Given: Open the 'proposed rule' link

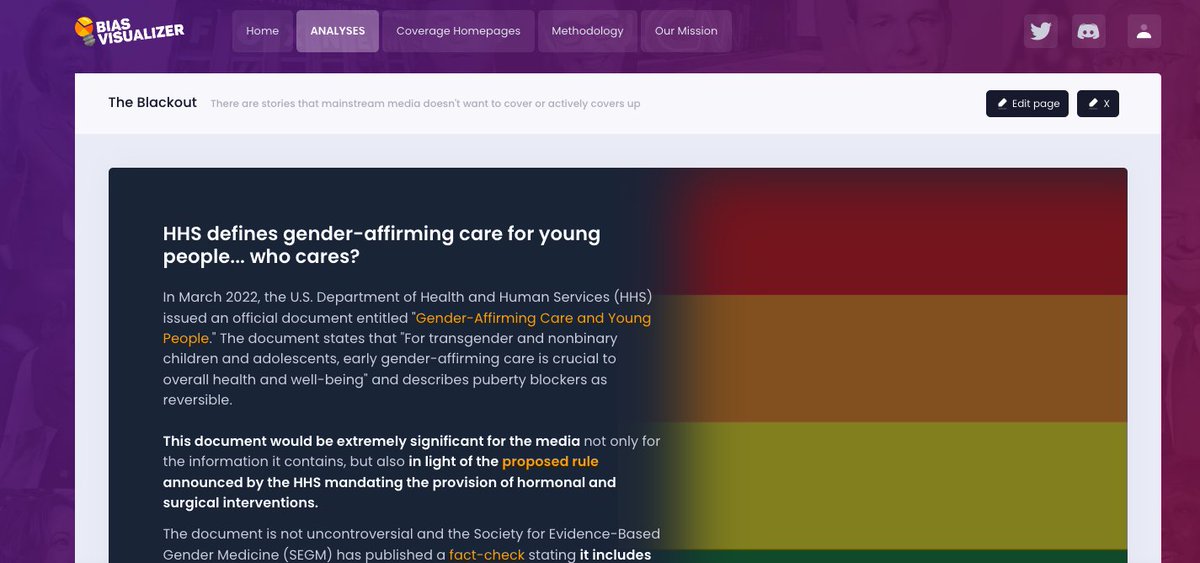Looking at the screenshot, I should pyautogui.click(x=550, y=461).
